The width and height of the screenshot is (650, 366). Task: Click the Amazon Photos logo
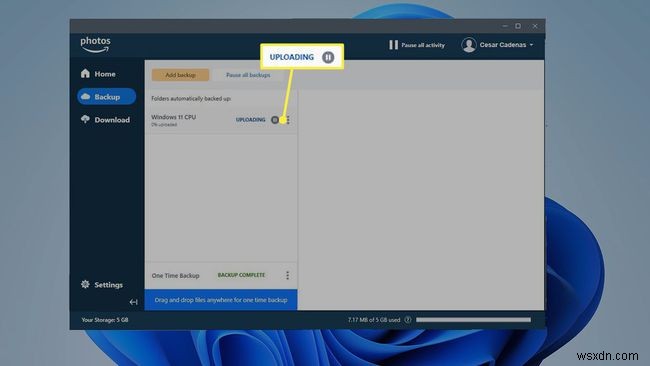pos(95,45)
